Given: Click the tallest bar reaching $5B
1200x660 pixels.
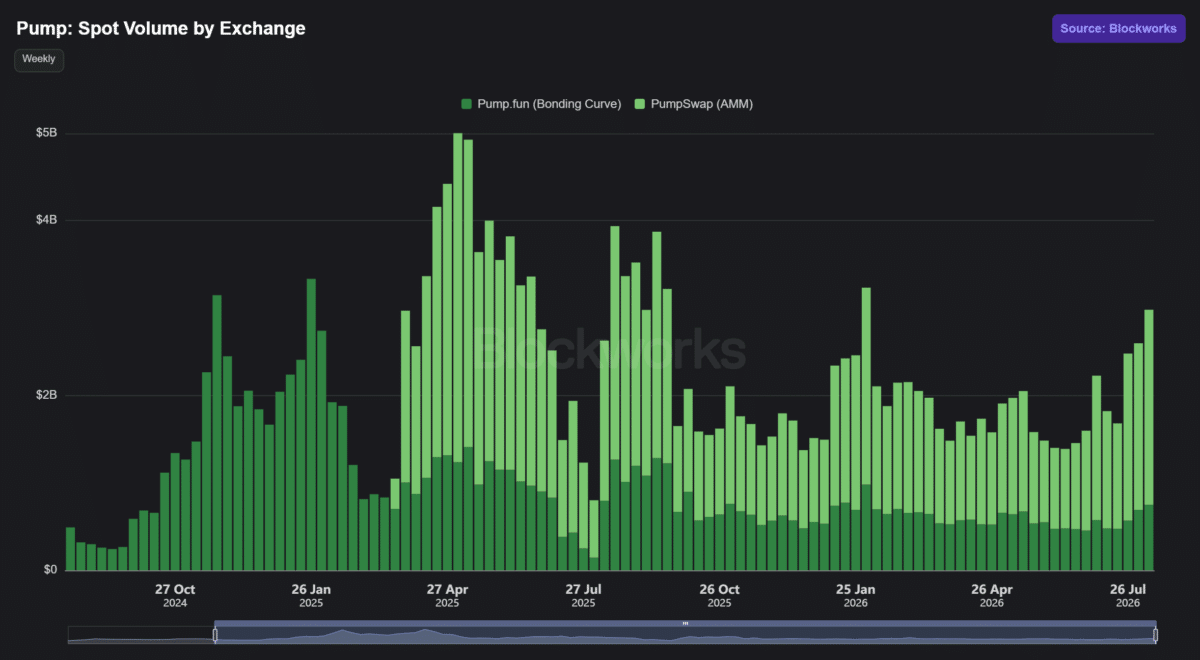Looking at the screenshot, I should pyautogui.click(x=457, y=352).
